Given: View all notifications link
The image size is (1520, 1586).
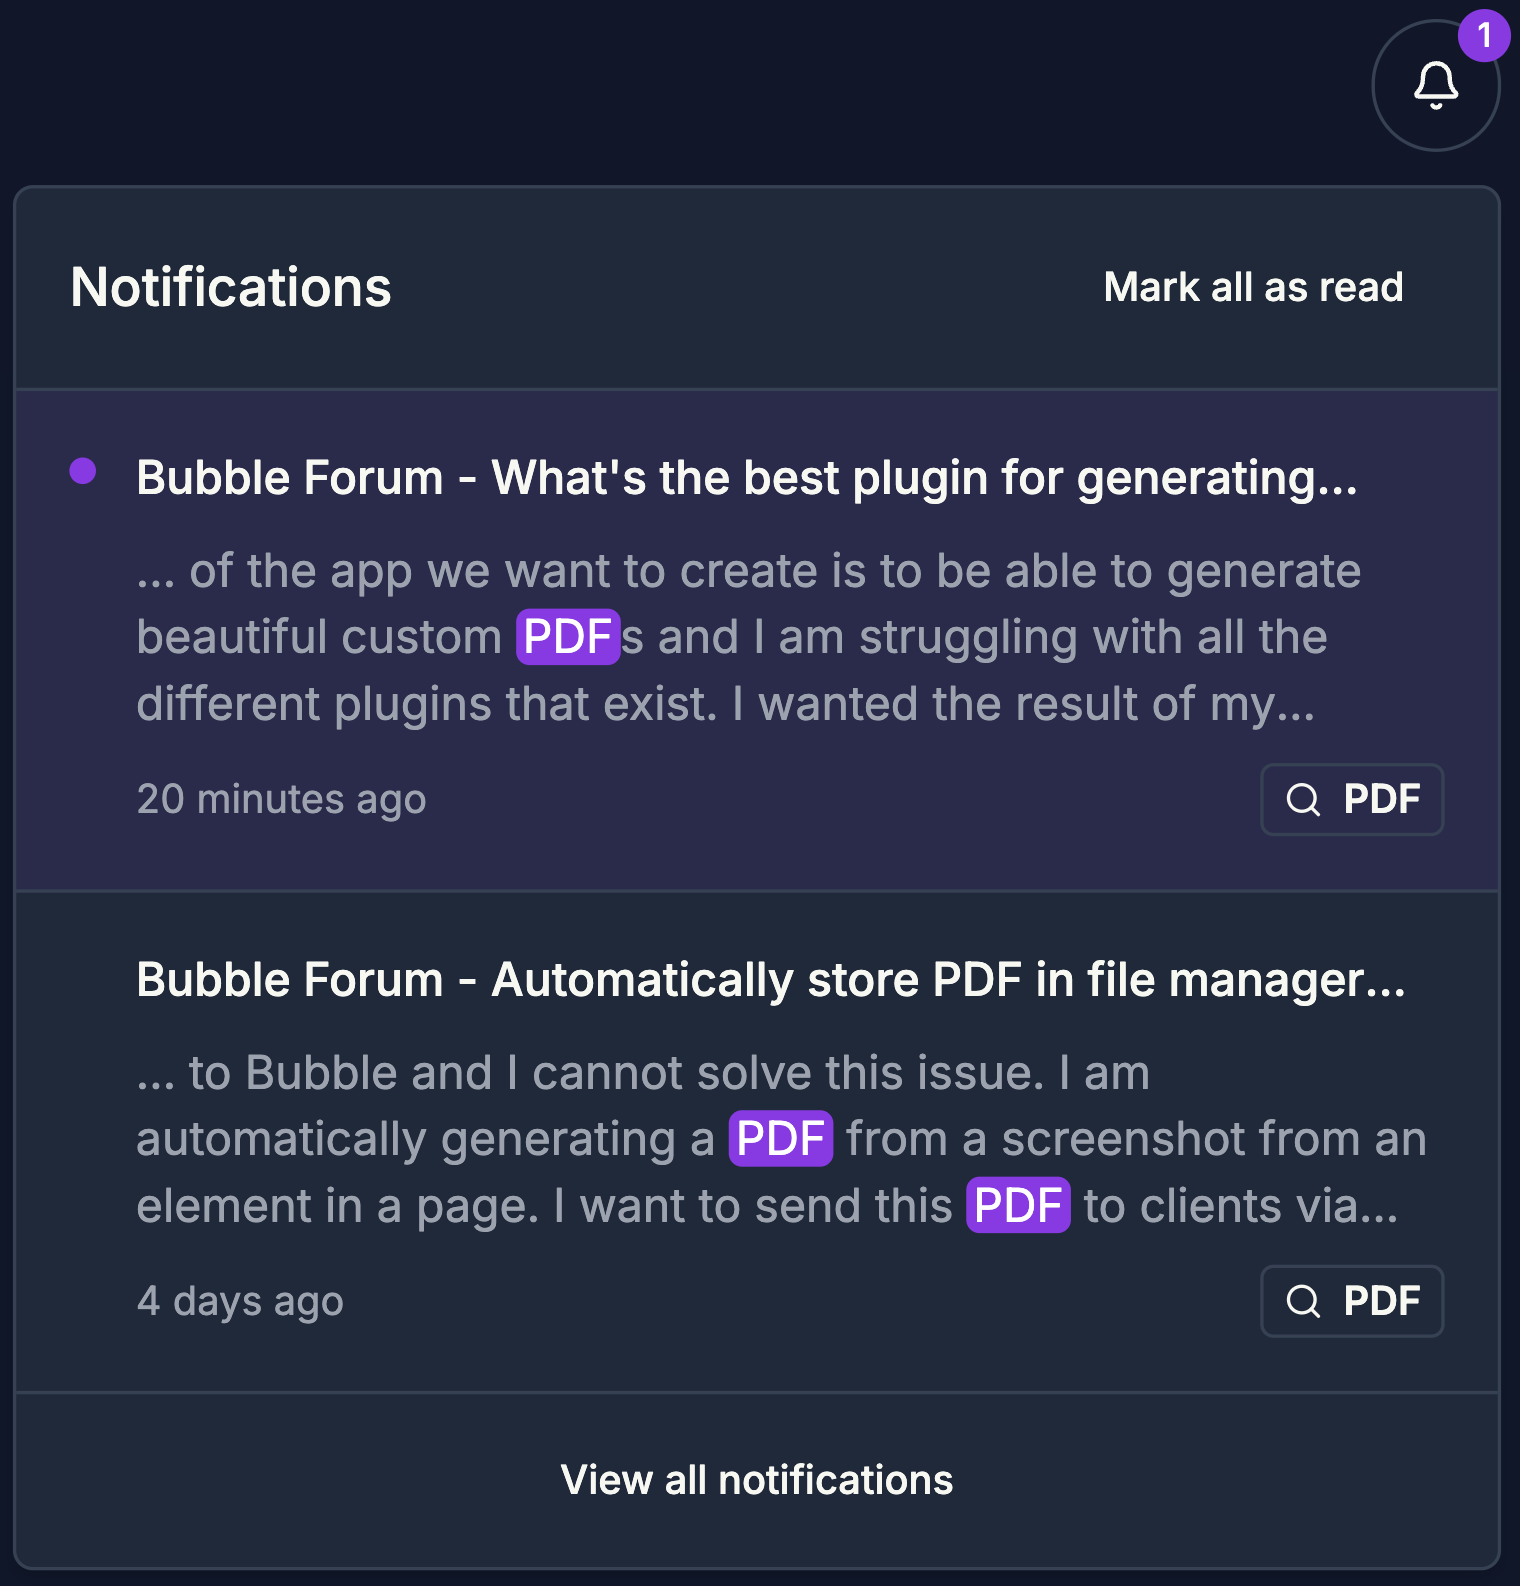Looking at the screenshot, I should click(x=757, y=1480).
